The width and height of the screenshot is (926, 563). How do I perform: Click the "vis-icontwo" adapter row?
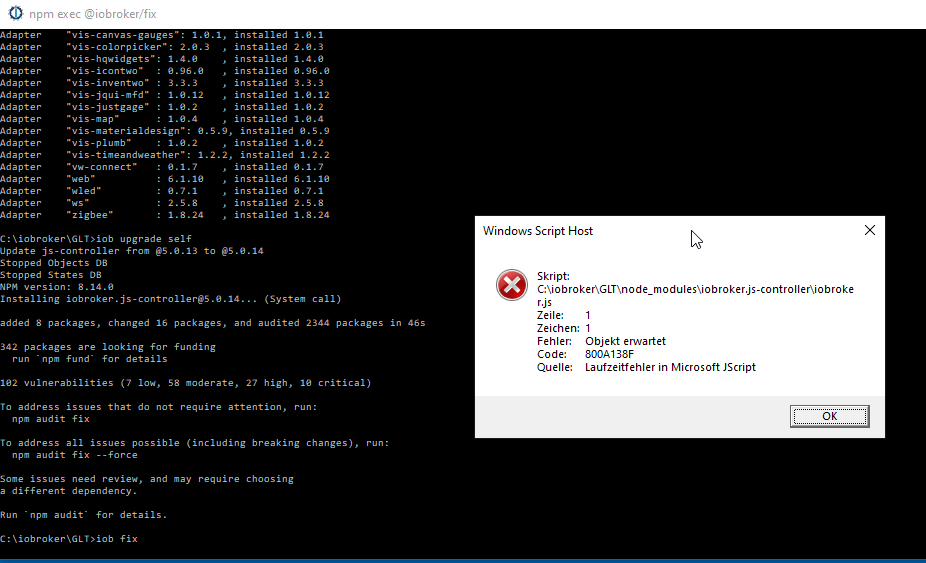pos(165,71)
